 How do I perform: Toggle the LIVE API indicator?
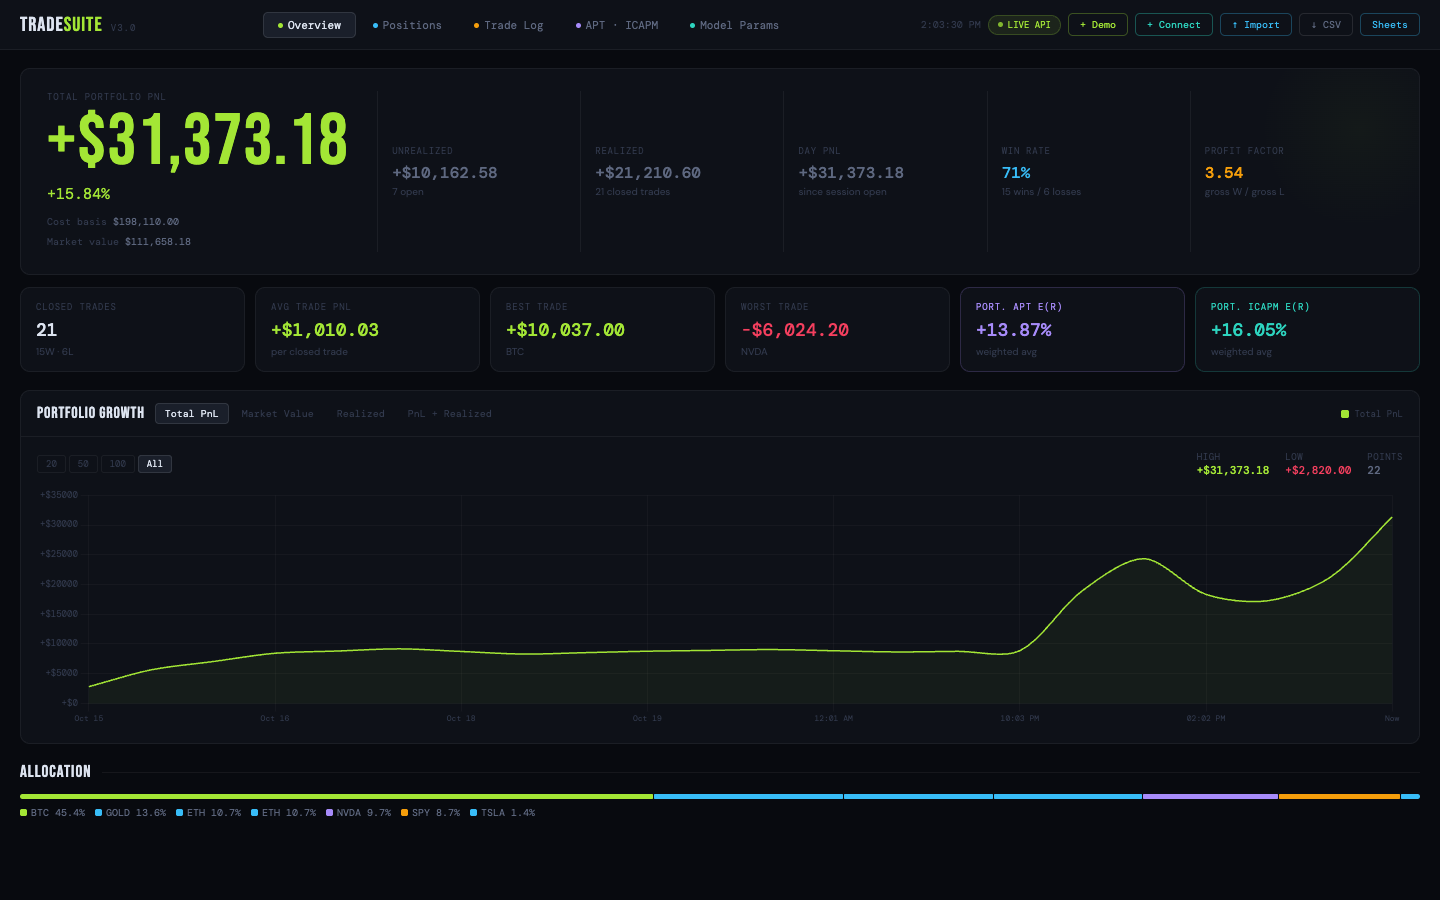1024,25
